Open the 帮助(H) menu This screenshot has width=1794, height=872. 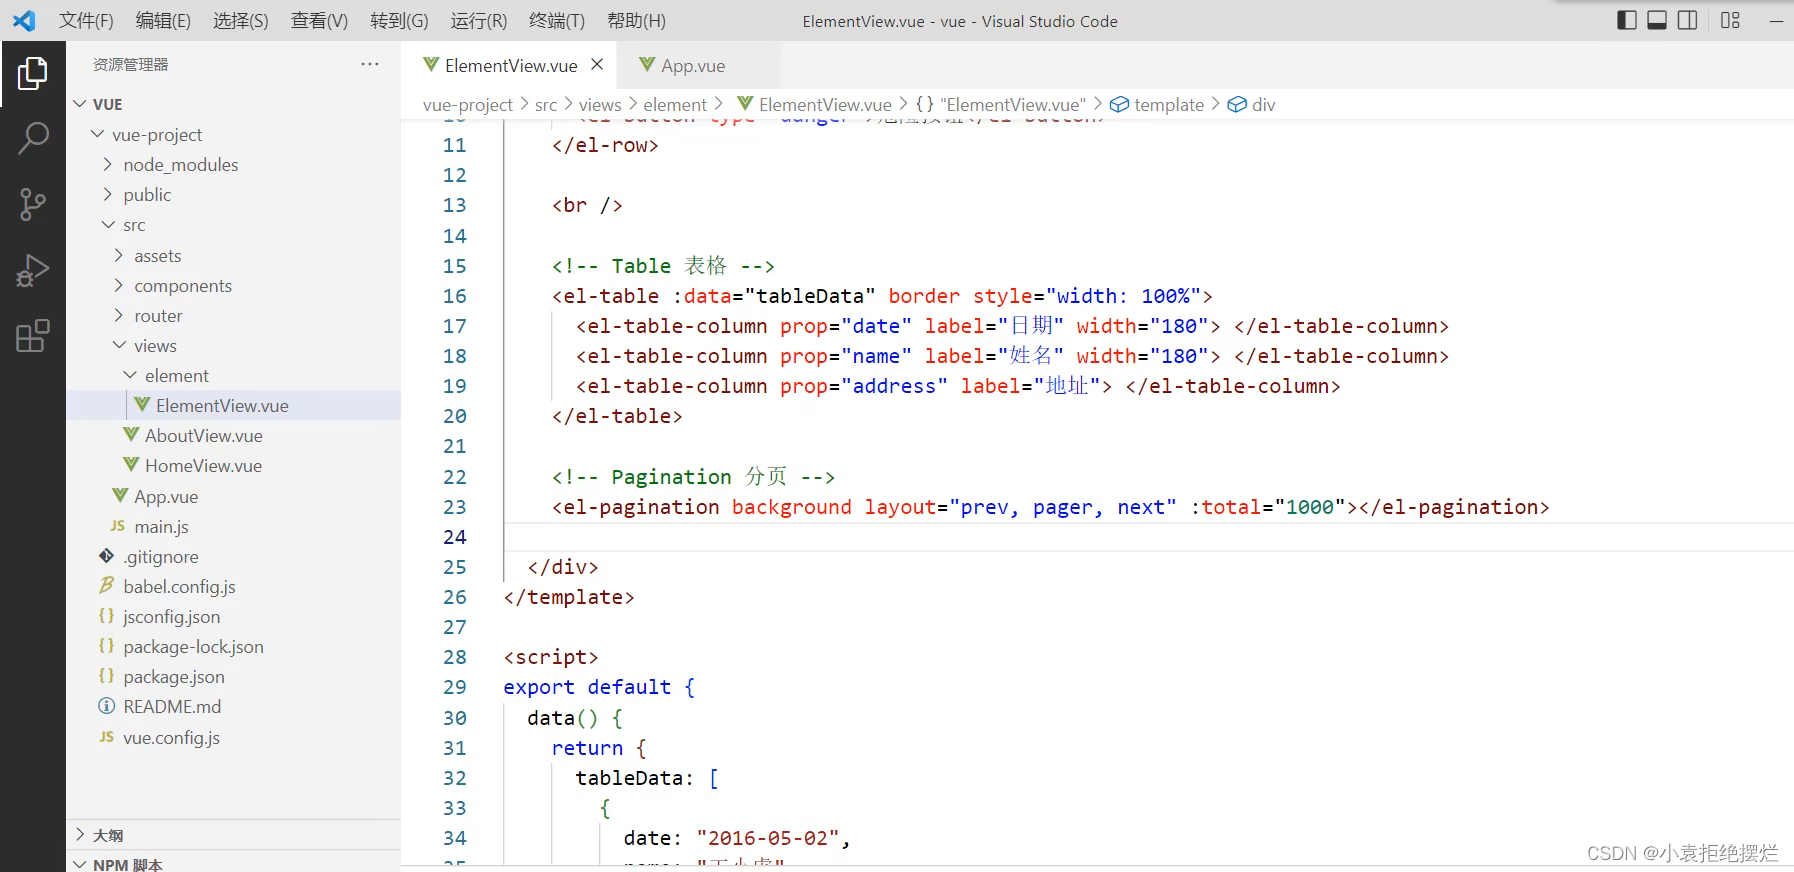(636, 21)
